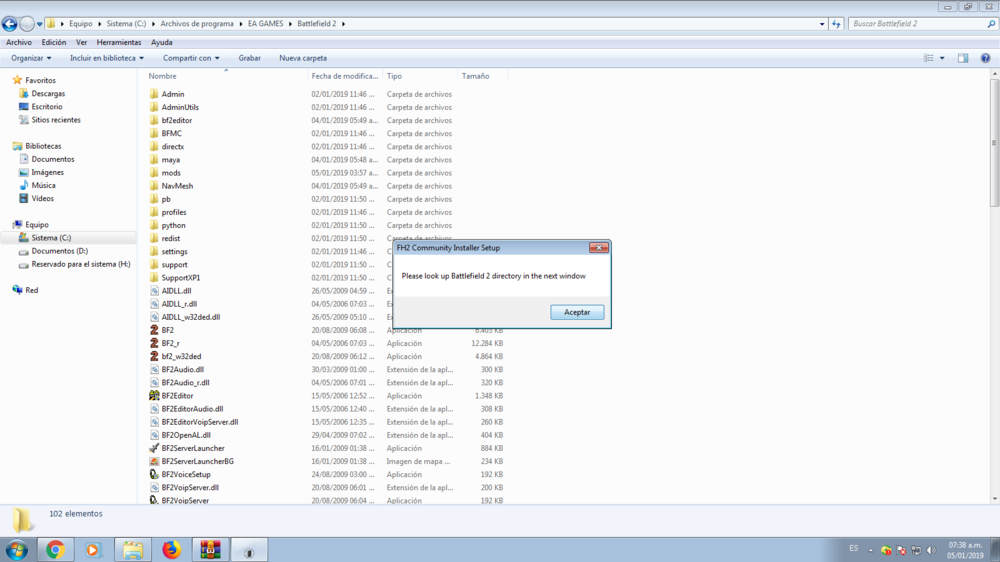
Task: Open the Herramientas menu
Action: pos(119,43)
